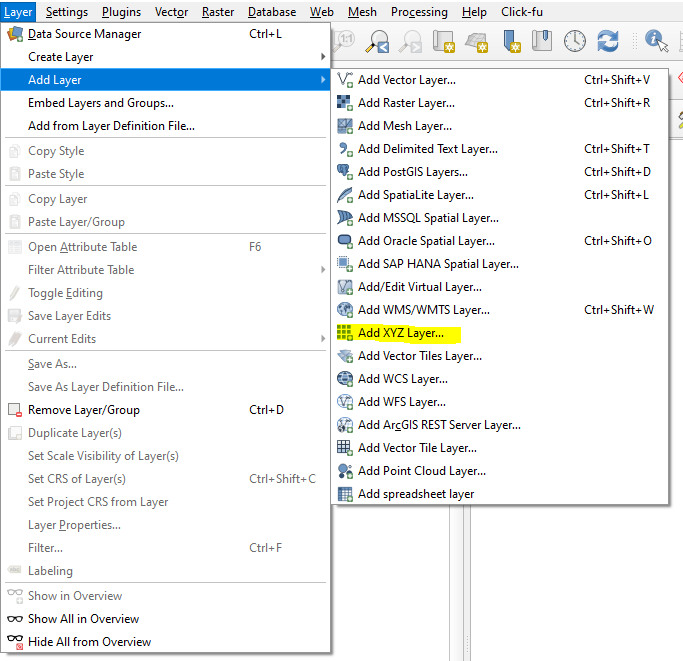Screen dimensions: 683x661
Task: Select Add Delimited Text Layer entry
Action: point(500,149)
